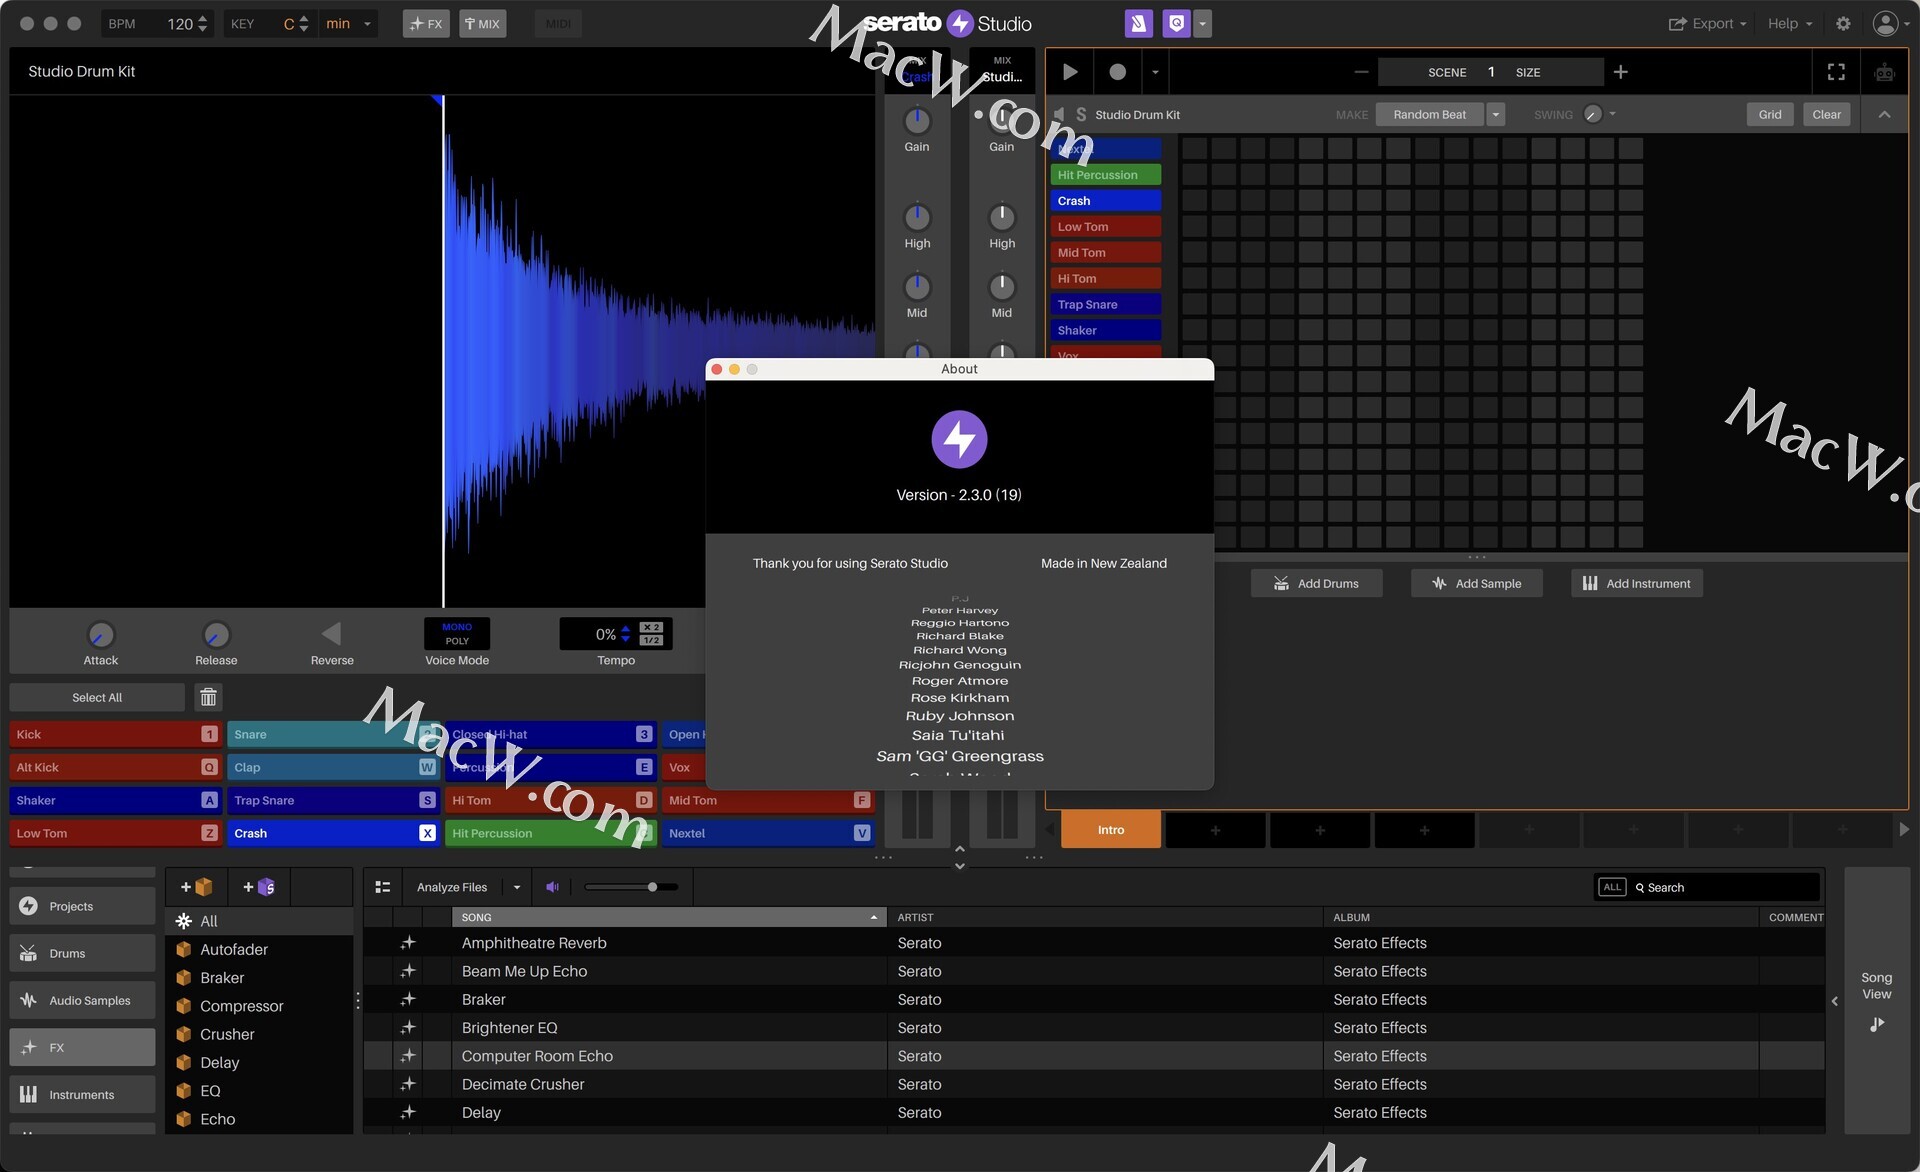Toggle the MIX button in top toolbar
Screen dimensions: 1920x1172
click(x=482, y=24)
